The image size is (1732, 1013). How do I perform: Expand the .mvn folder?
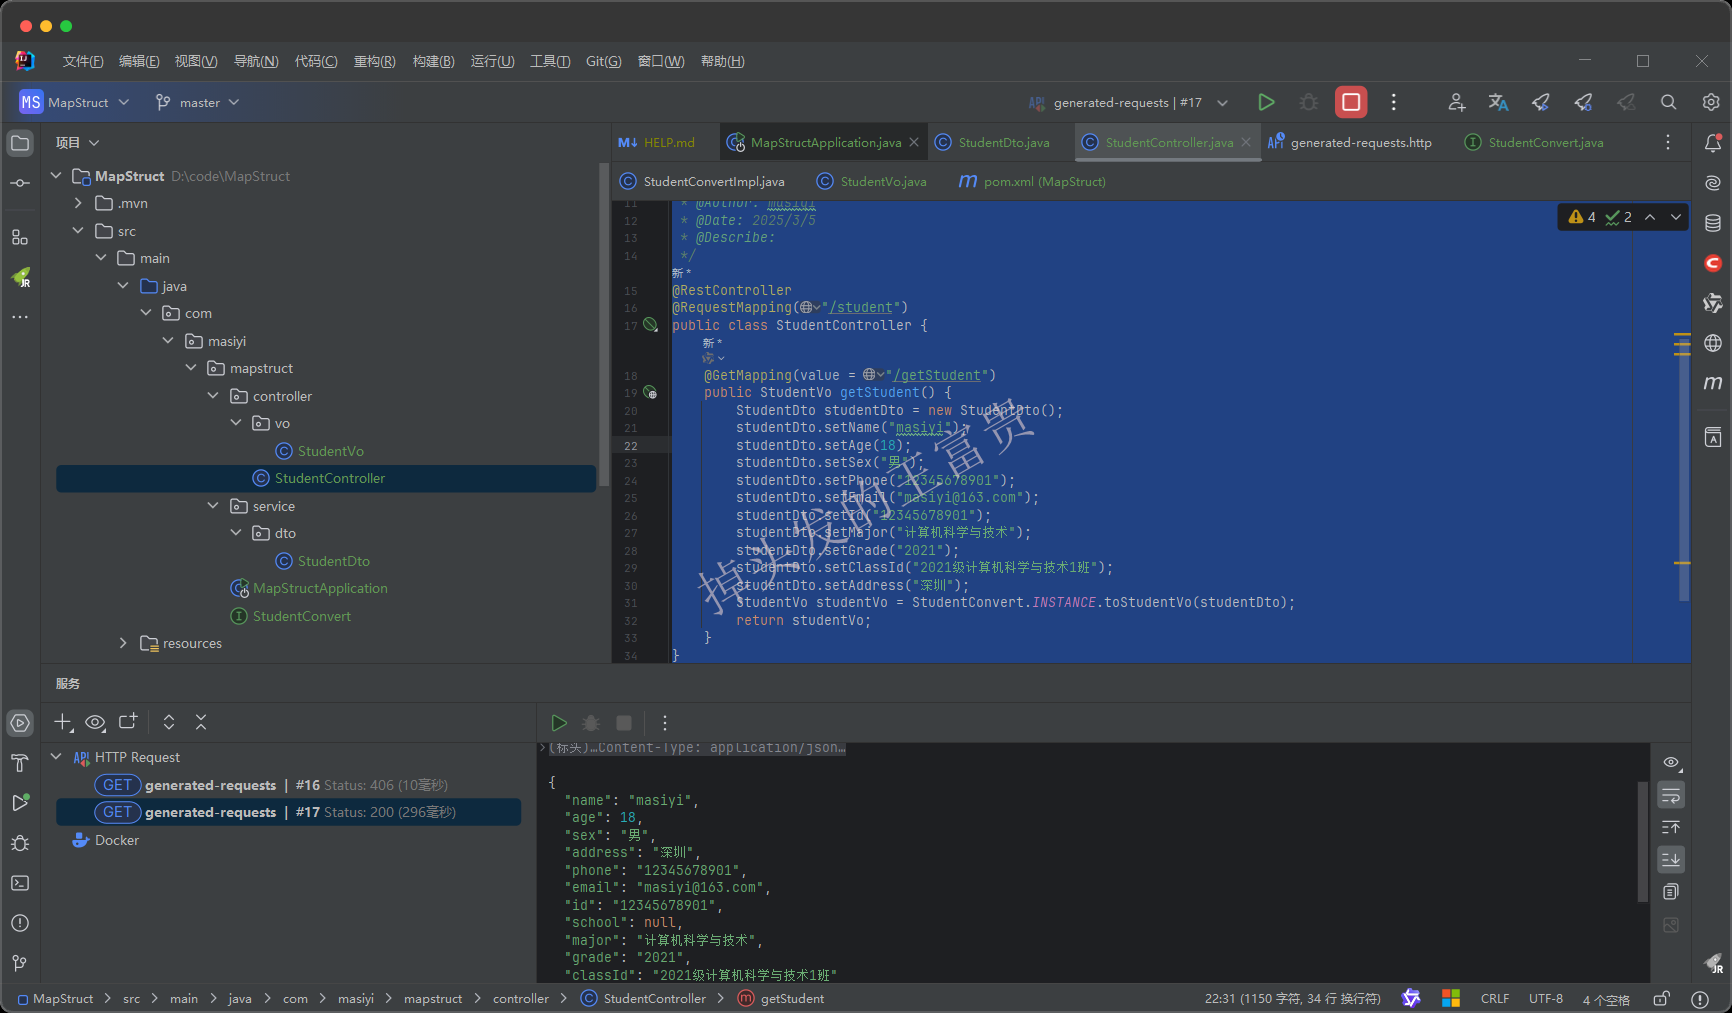(78, 203)
